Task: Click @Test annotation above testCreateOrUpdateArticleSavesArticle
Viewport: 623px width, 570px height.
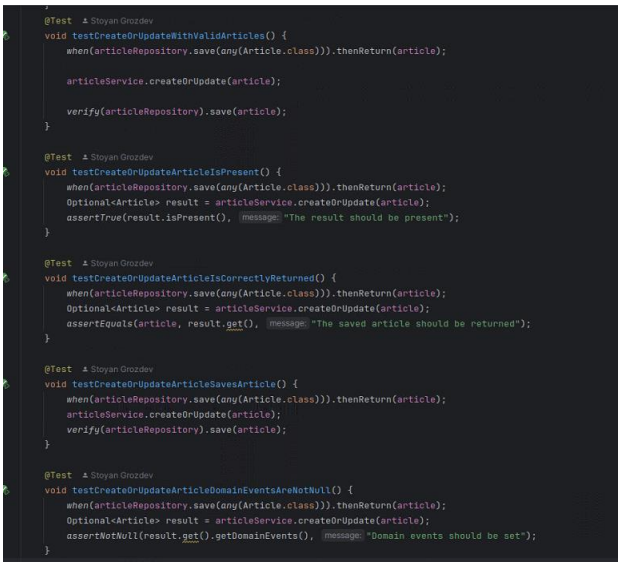Action: 58,369
